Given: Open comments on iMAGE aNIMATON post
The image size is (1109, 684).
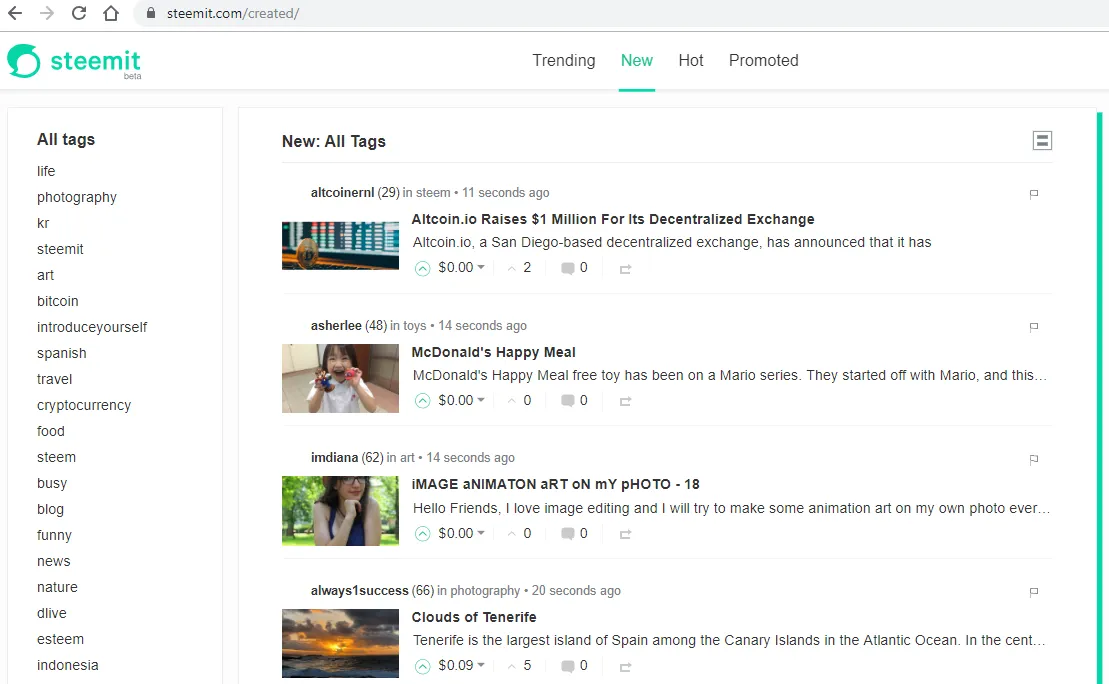Looking at the screenshot, I should [574, 534].
